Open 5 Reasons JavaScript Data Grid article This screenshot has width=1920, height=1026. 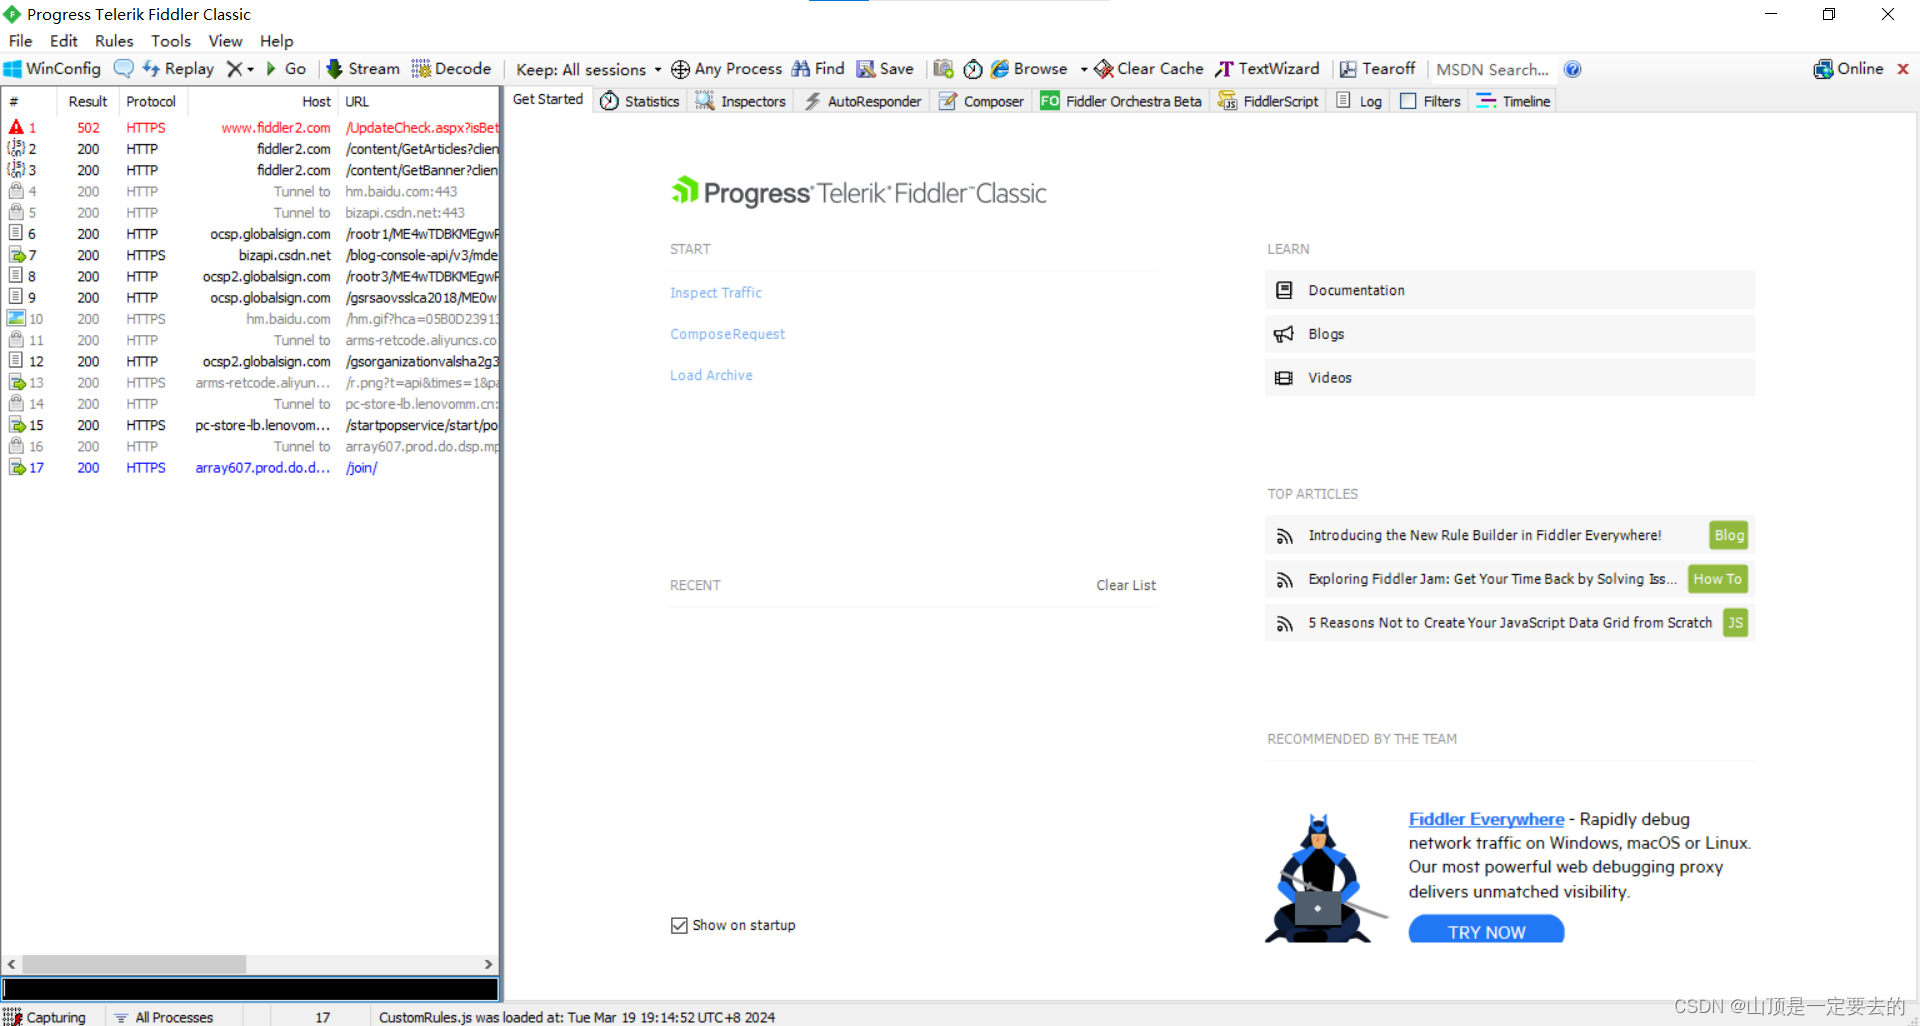coord(1509,623)
